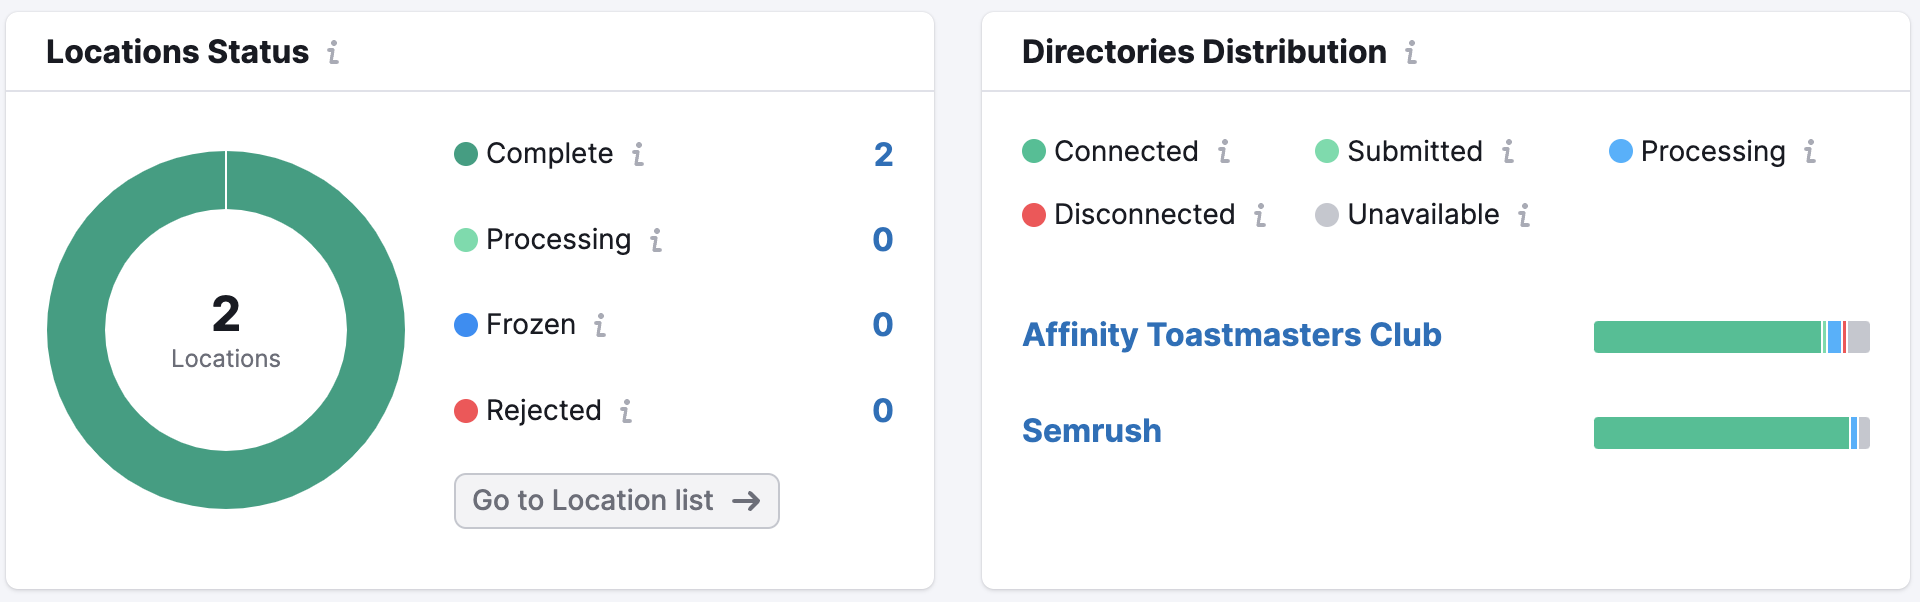Click info icon beside Unavailable legend
The image size is (1920, 602).
coord(1524,215)
